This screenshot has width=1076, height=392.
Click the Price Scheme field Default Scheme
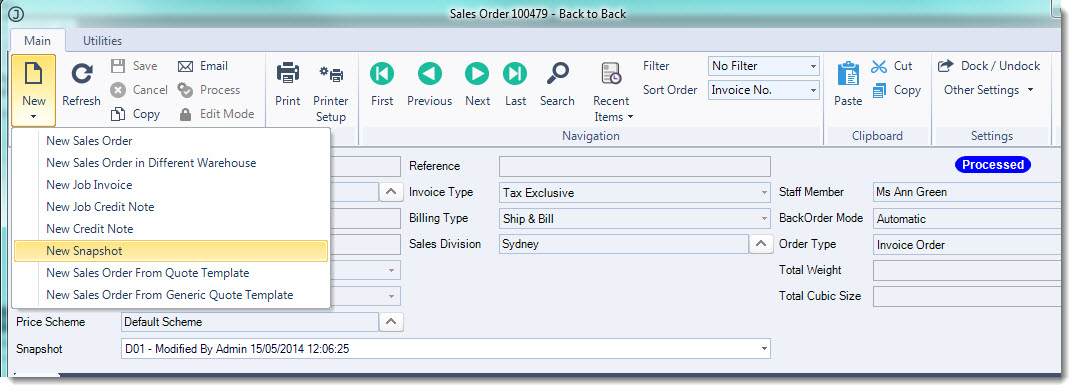249,321
